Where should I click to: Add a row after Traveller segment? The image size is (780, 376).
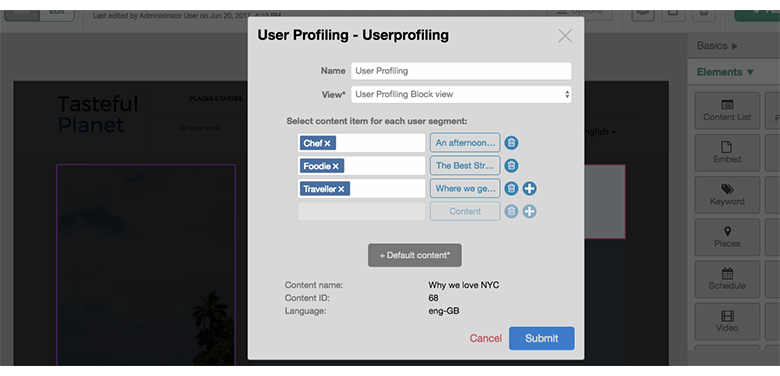pyautogui.click(x=529, y=188)
